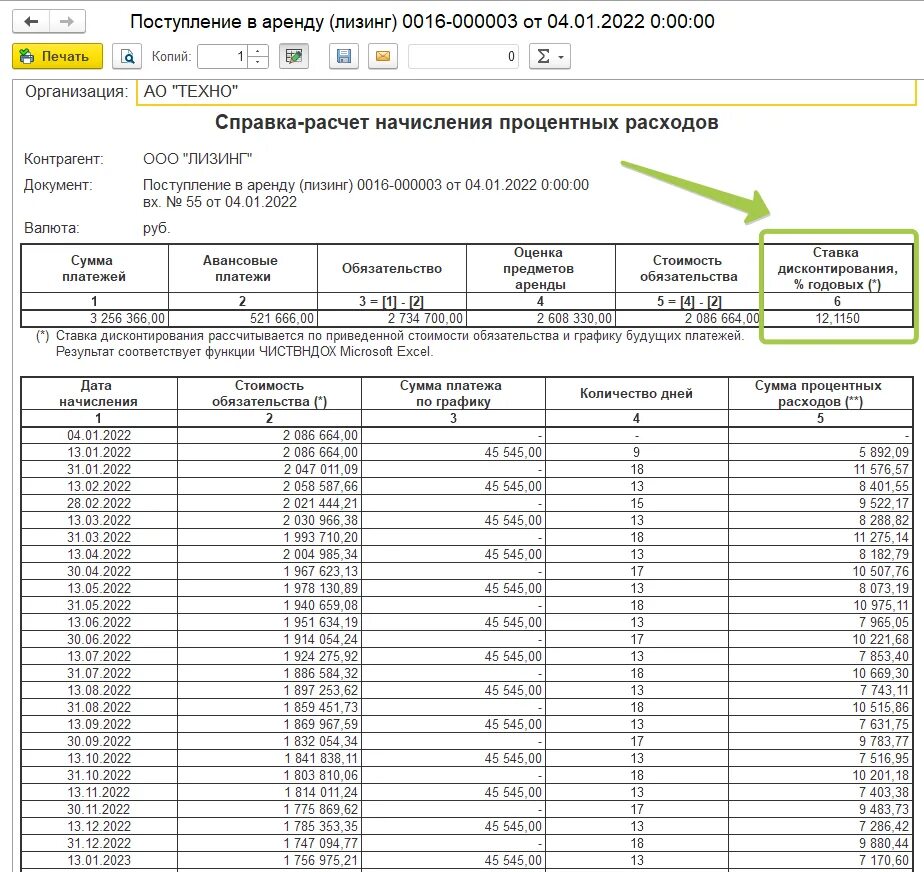
Task: Select the discount rate value 12,1150
Action: pyautogui.click(x=837, y=319)
